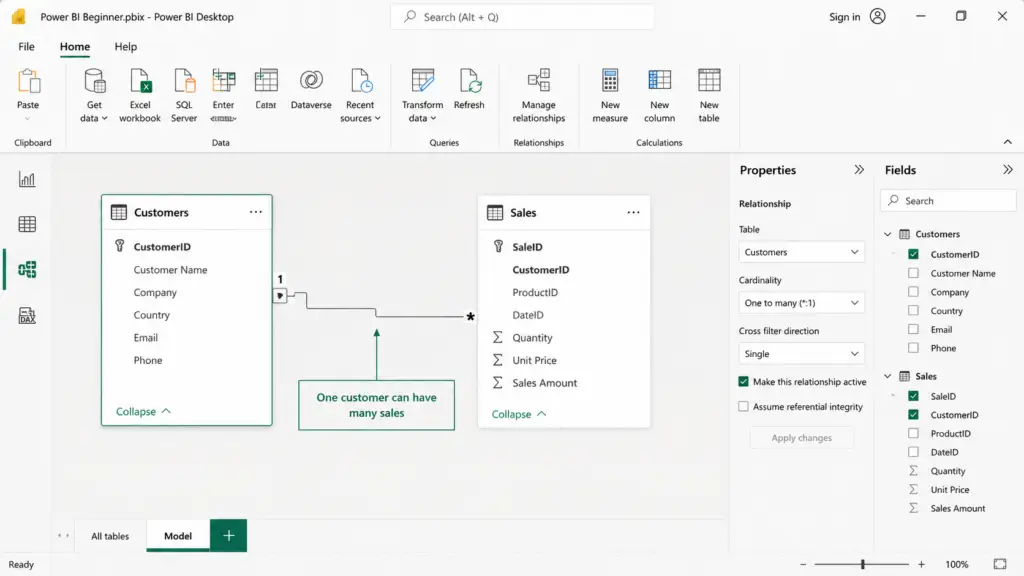1024x576 pixels.
Task: Check Company field checkbox
Action: coord(913,292)
